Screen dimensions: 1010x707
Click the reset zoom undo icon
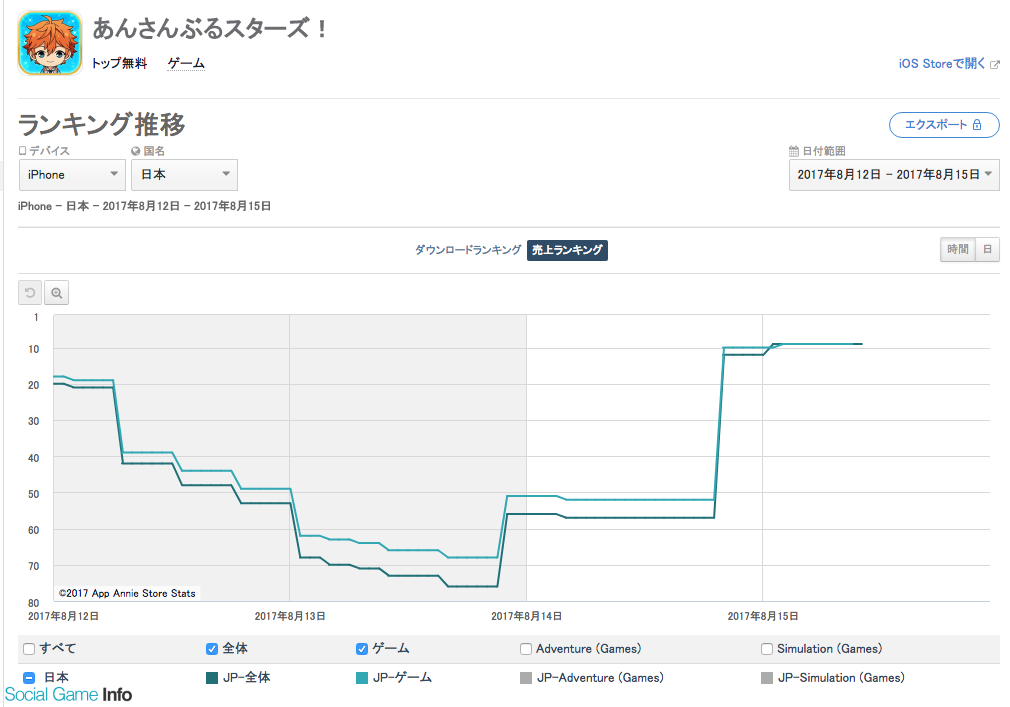30,292
